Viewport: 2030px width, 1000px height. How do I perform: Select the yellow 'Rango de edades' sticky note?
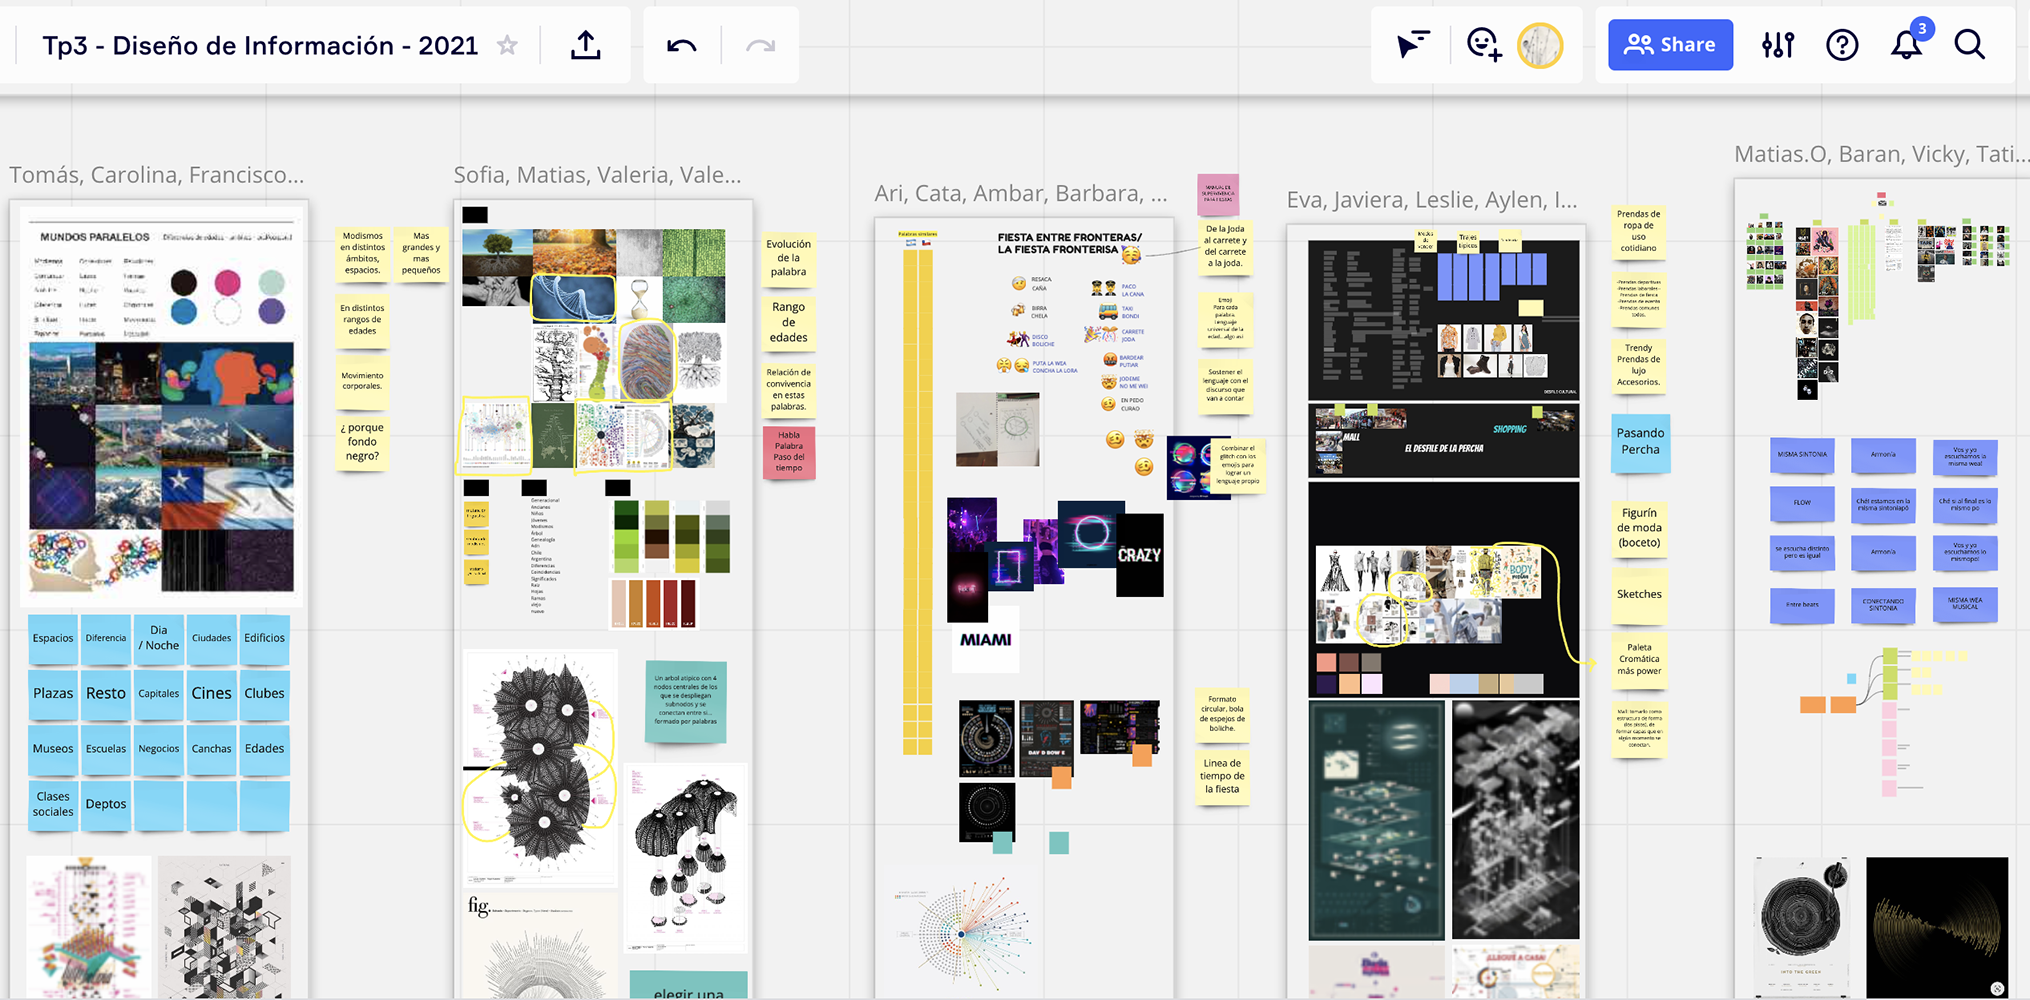coord(788,322)
